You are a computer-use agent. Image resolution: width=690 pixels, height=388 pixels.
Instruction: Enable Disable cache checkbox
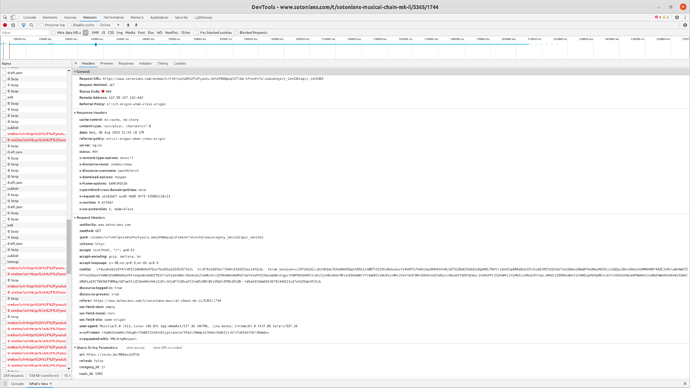[x=70, y=25]
